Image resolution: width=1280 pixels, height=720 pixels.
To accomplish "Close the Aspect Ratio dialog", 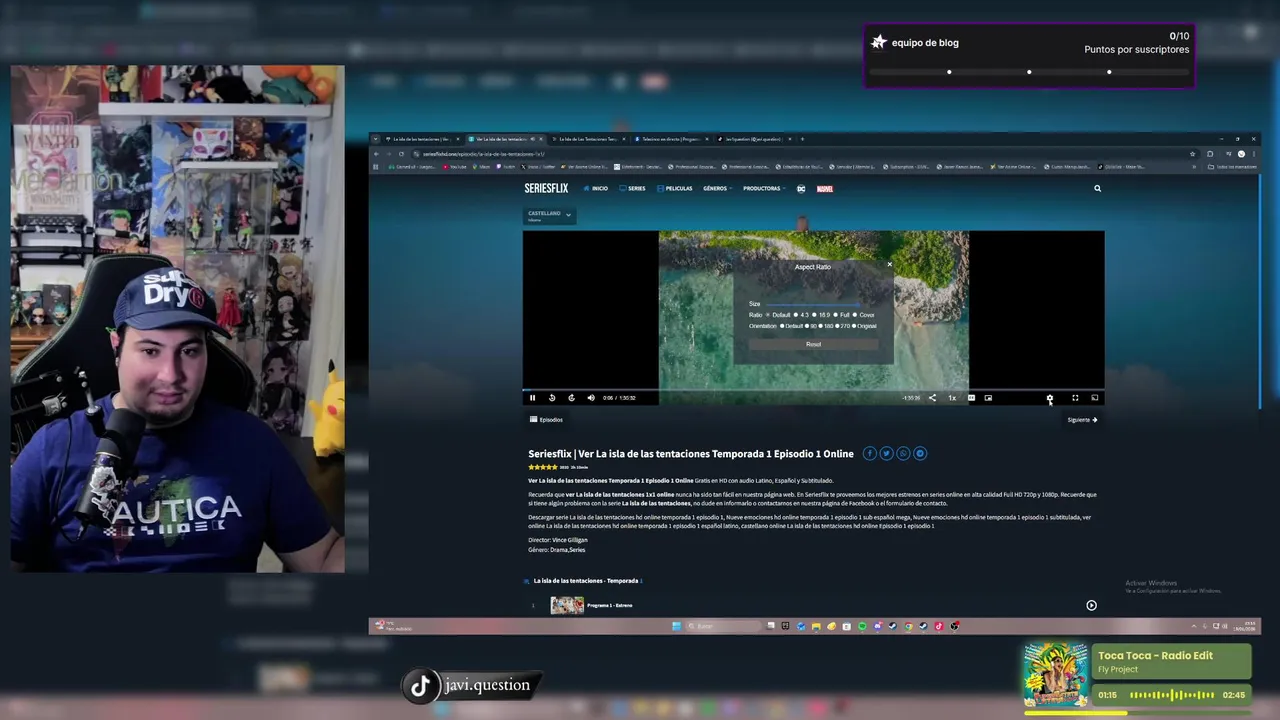I will tap(889, 264).
